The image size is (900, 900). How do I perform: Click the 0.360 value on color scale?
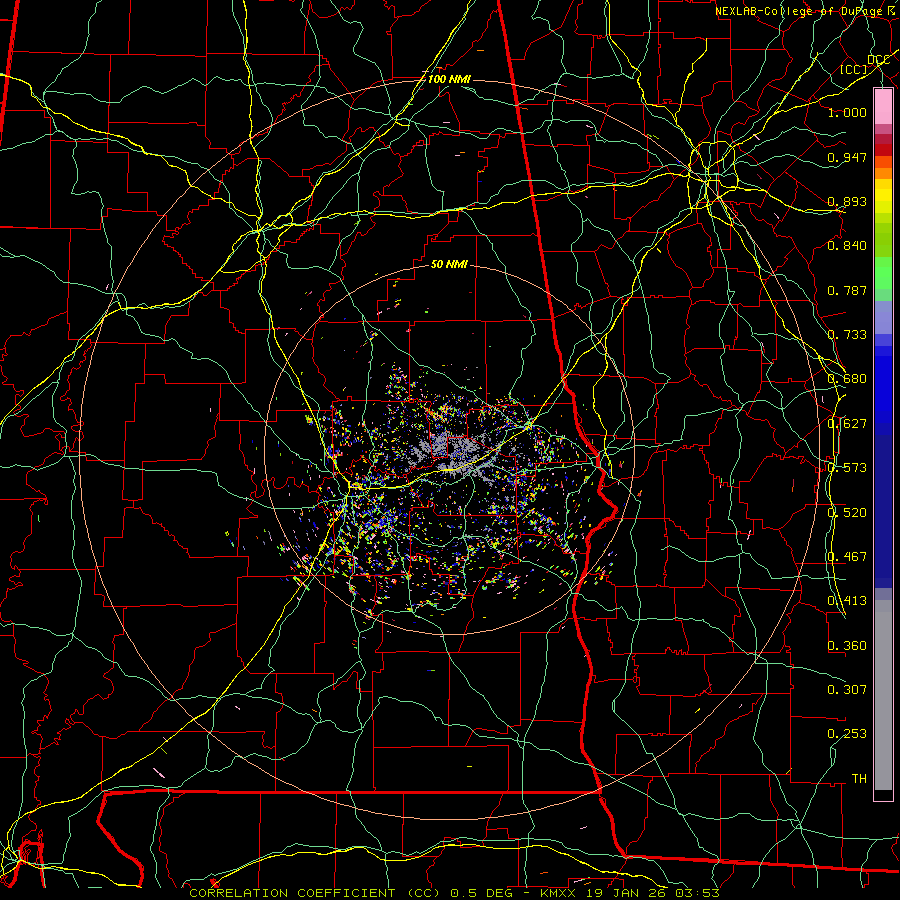pyautogui.click(x=847, y=645)
